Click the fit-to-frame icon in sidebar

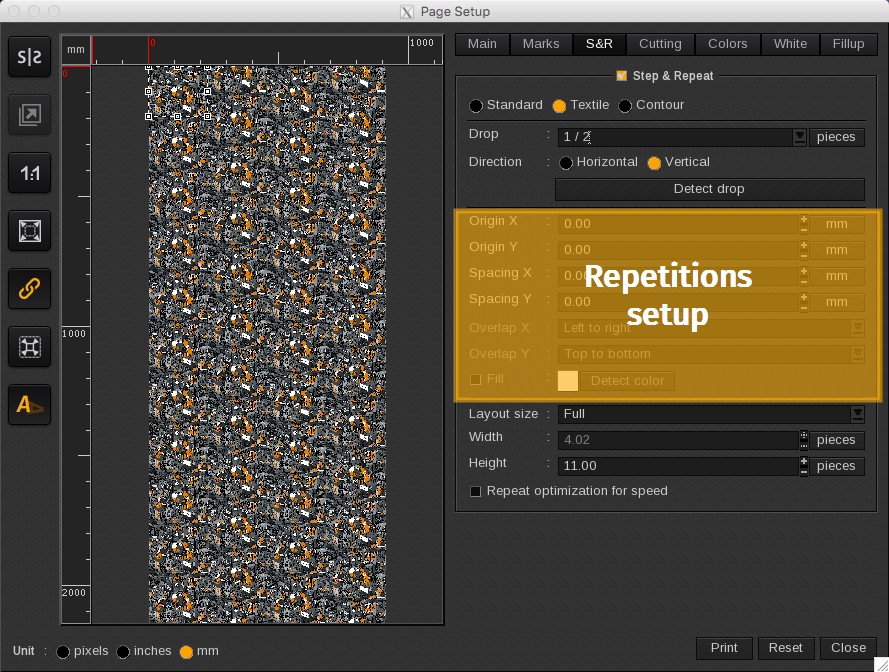pyautogui.click(x=30, y=231)
